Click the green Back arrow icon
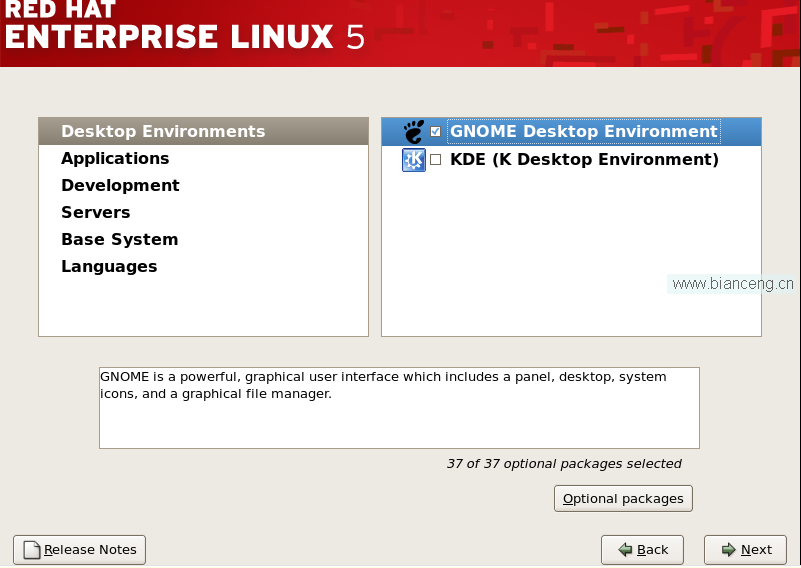The width and height of the screenshot is (801, 568). coord(625,550)
